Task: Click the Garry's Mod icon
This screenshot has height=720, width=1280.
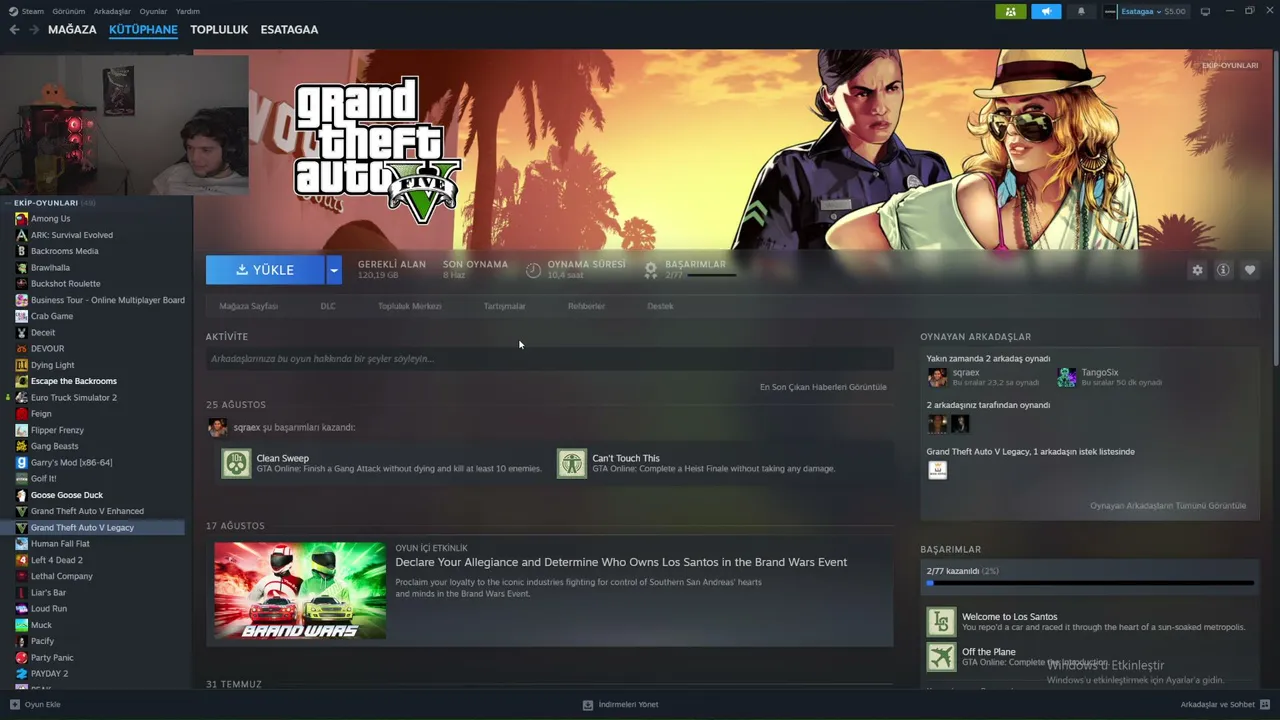Action: pos(21,463)
